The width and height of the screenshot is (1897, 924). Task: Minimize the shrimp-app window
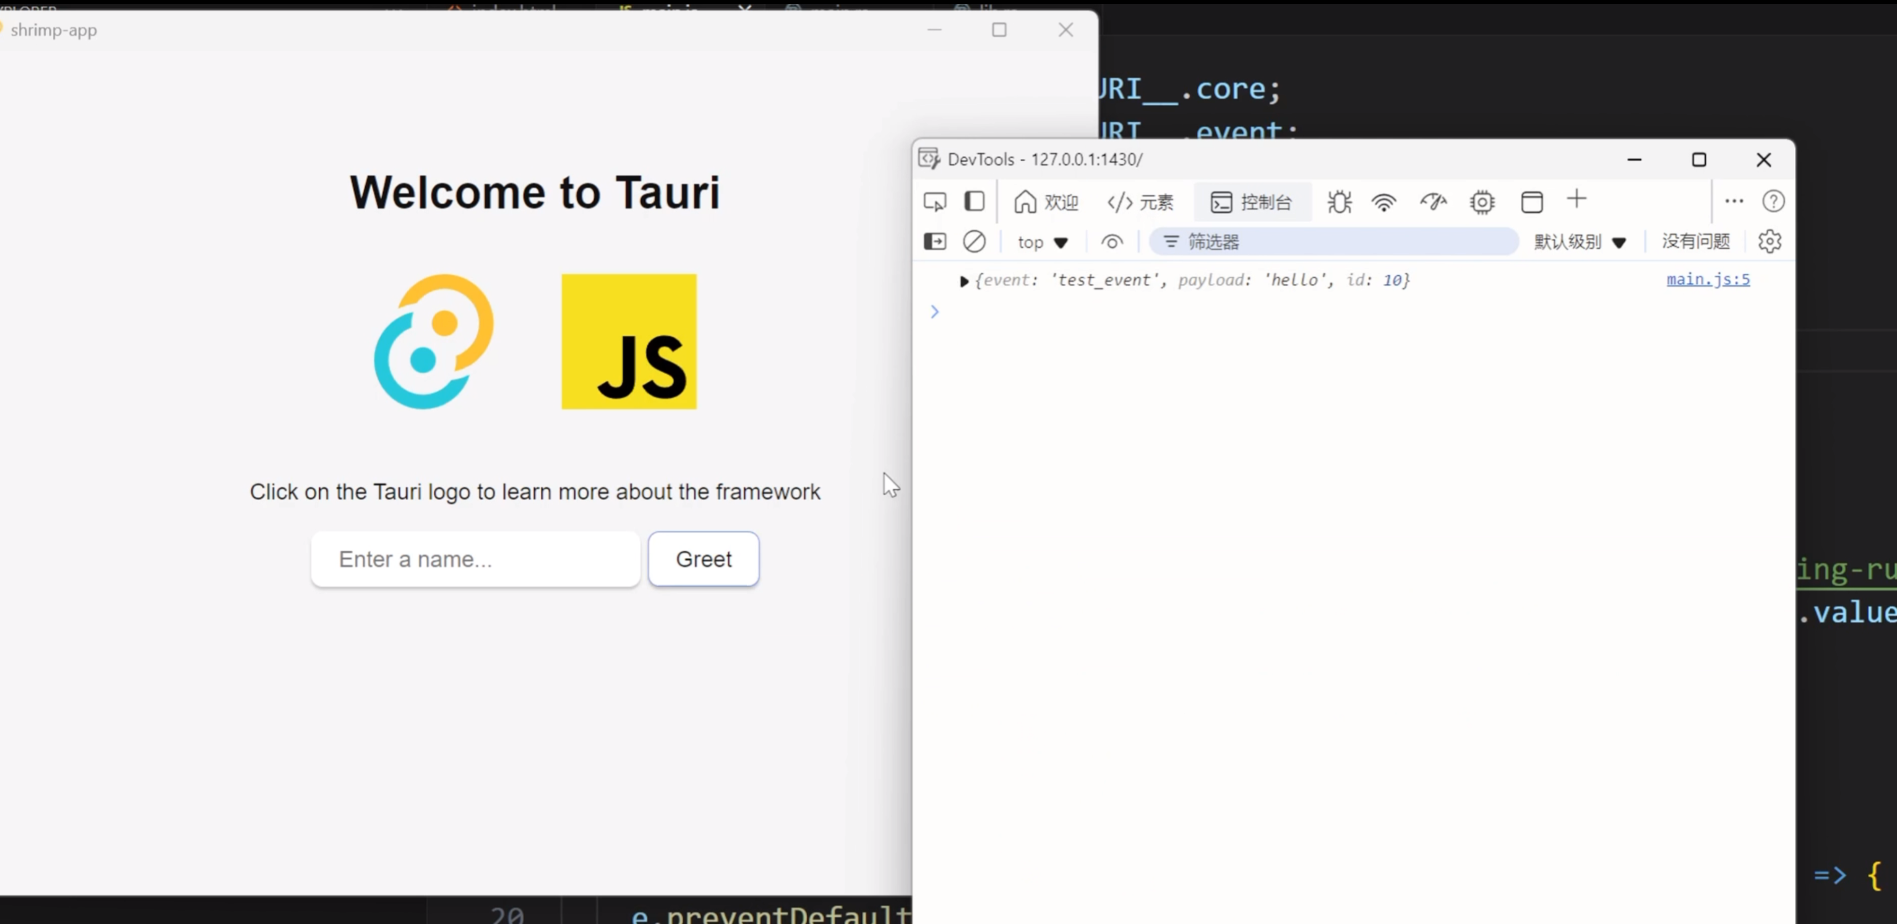(934, 30)
